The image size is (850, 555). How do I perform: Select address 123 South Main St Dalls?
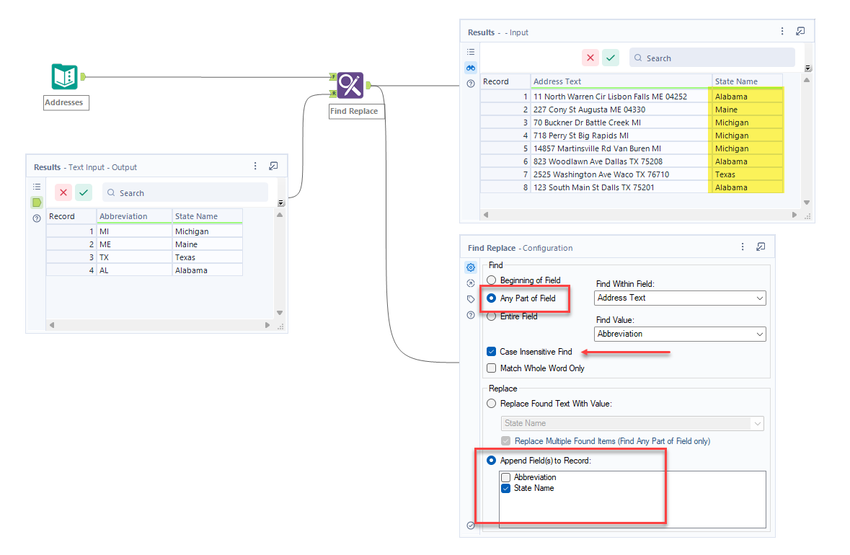620,188
